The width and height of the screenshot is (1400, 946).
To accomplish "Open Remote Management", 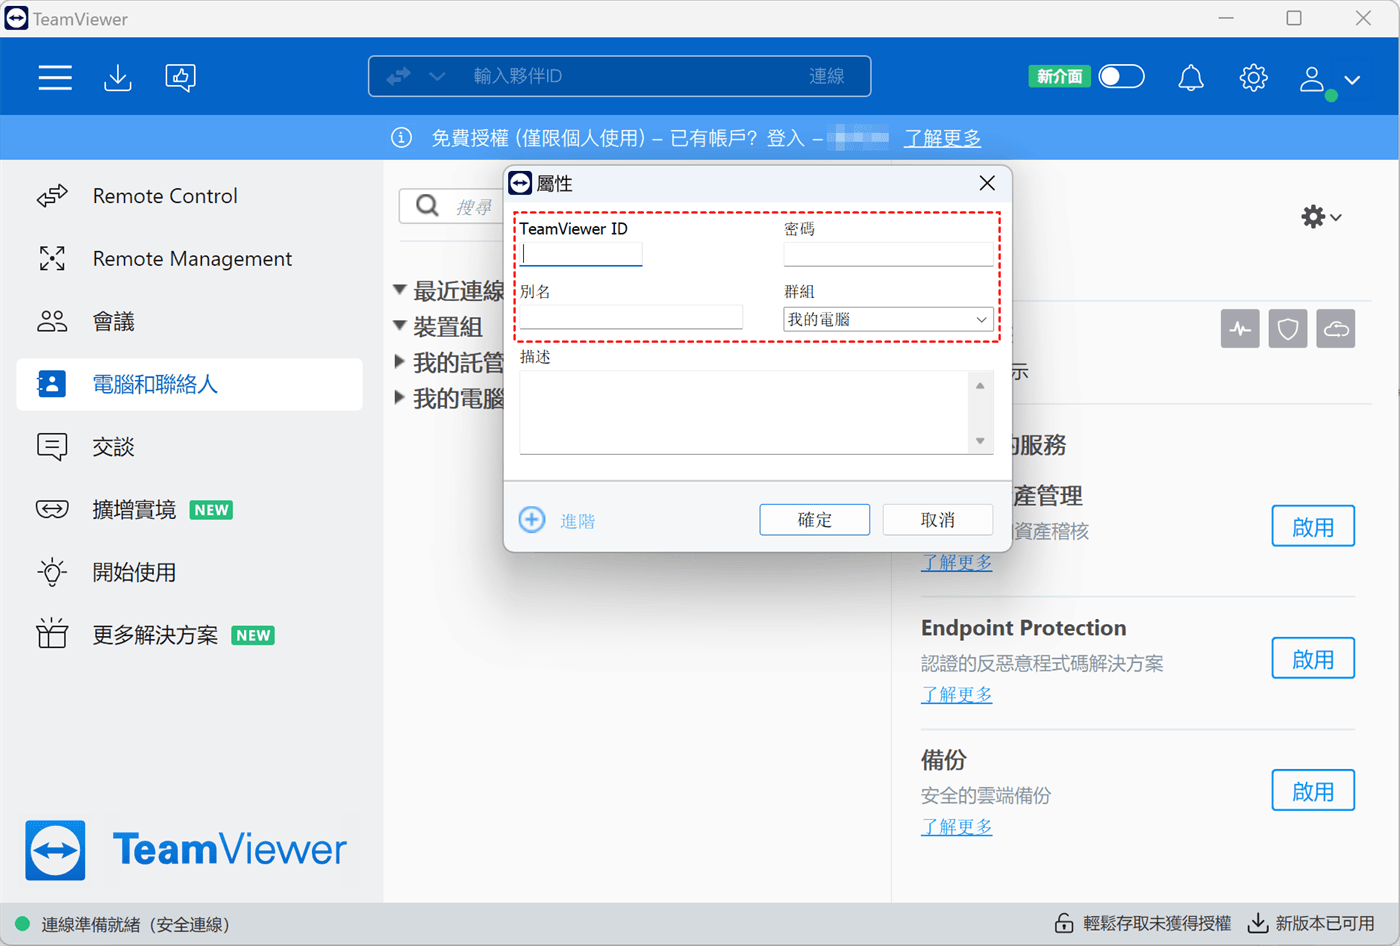I will [x=190, y=259].
